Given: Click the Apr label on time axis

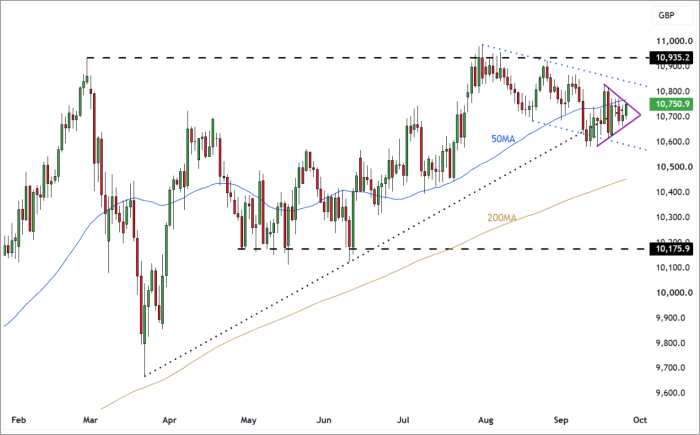Looking at the screenshot, I should pos(170,420).
